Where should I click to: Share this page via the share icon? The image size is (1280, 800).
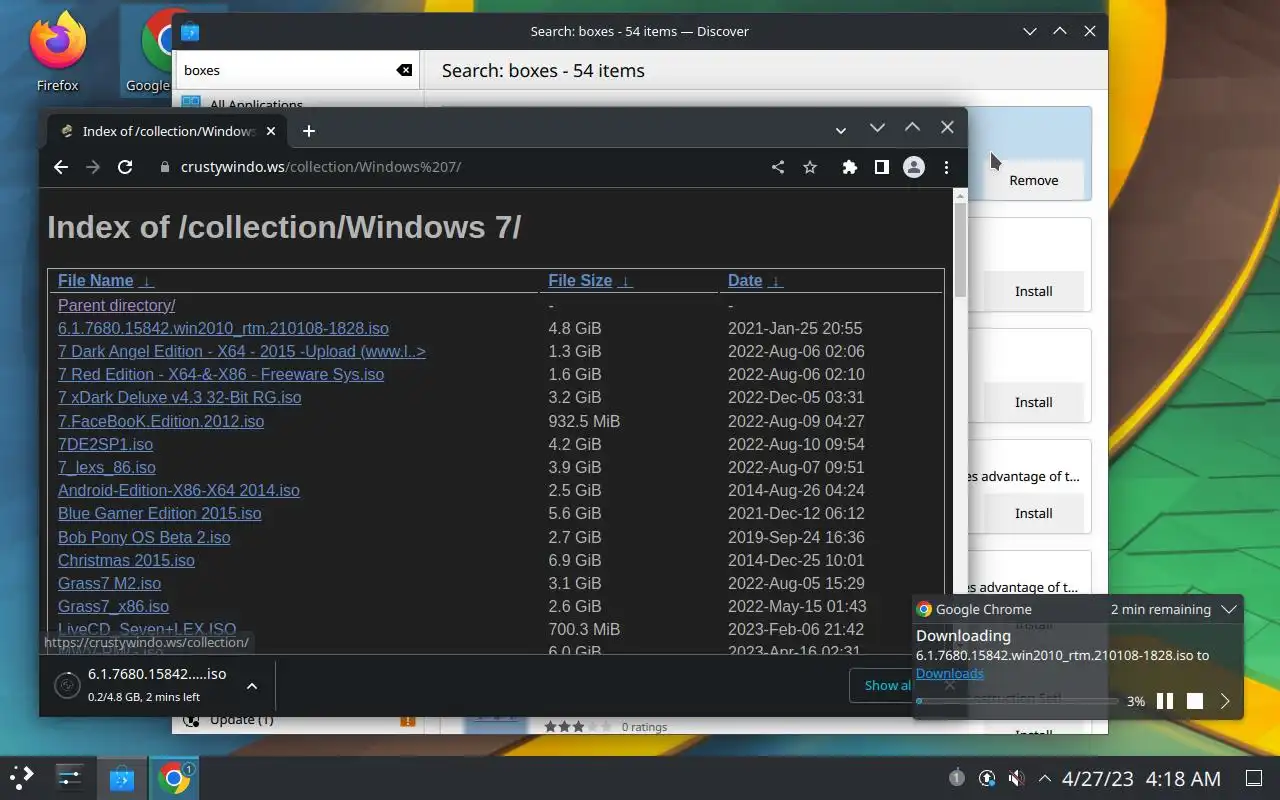pos(778,167)
